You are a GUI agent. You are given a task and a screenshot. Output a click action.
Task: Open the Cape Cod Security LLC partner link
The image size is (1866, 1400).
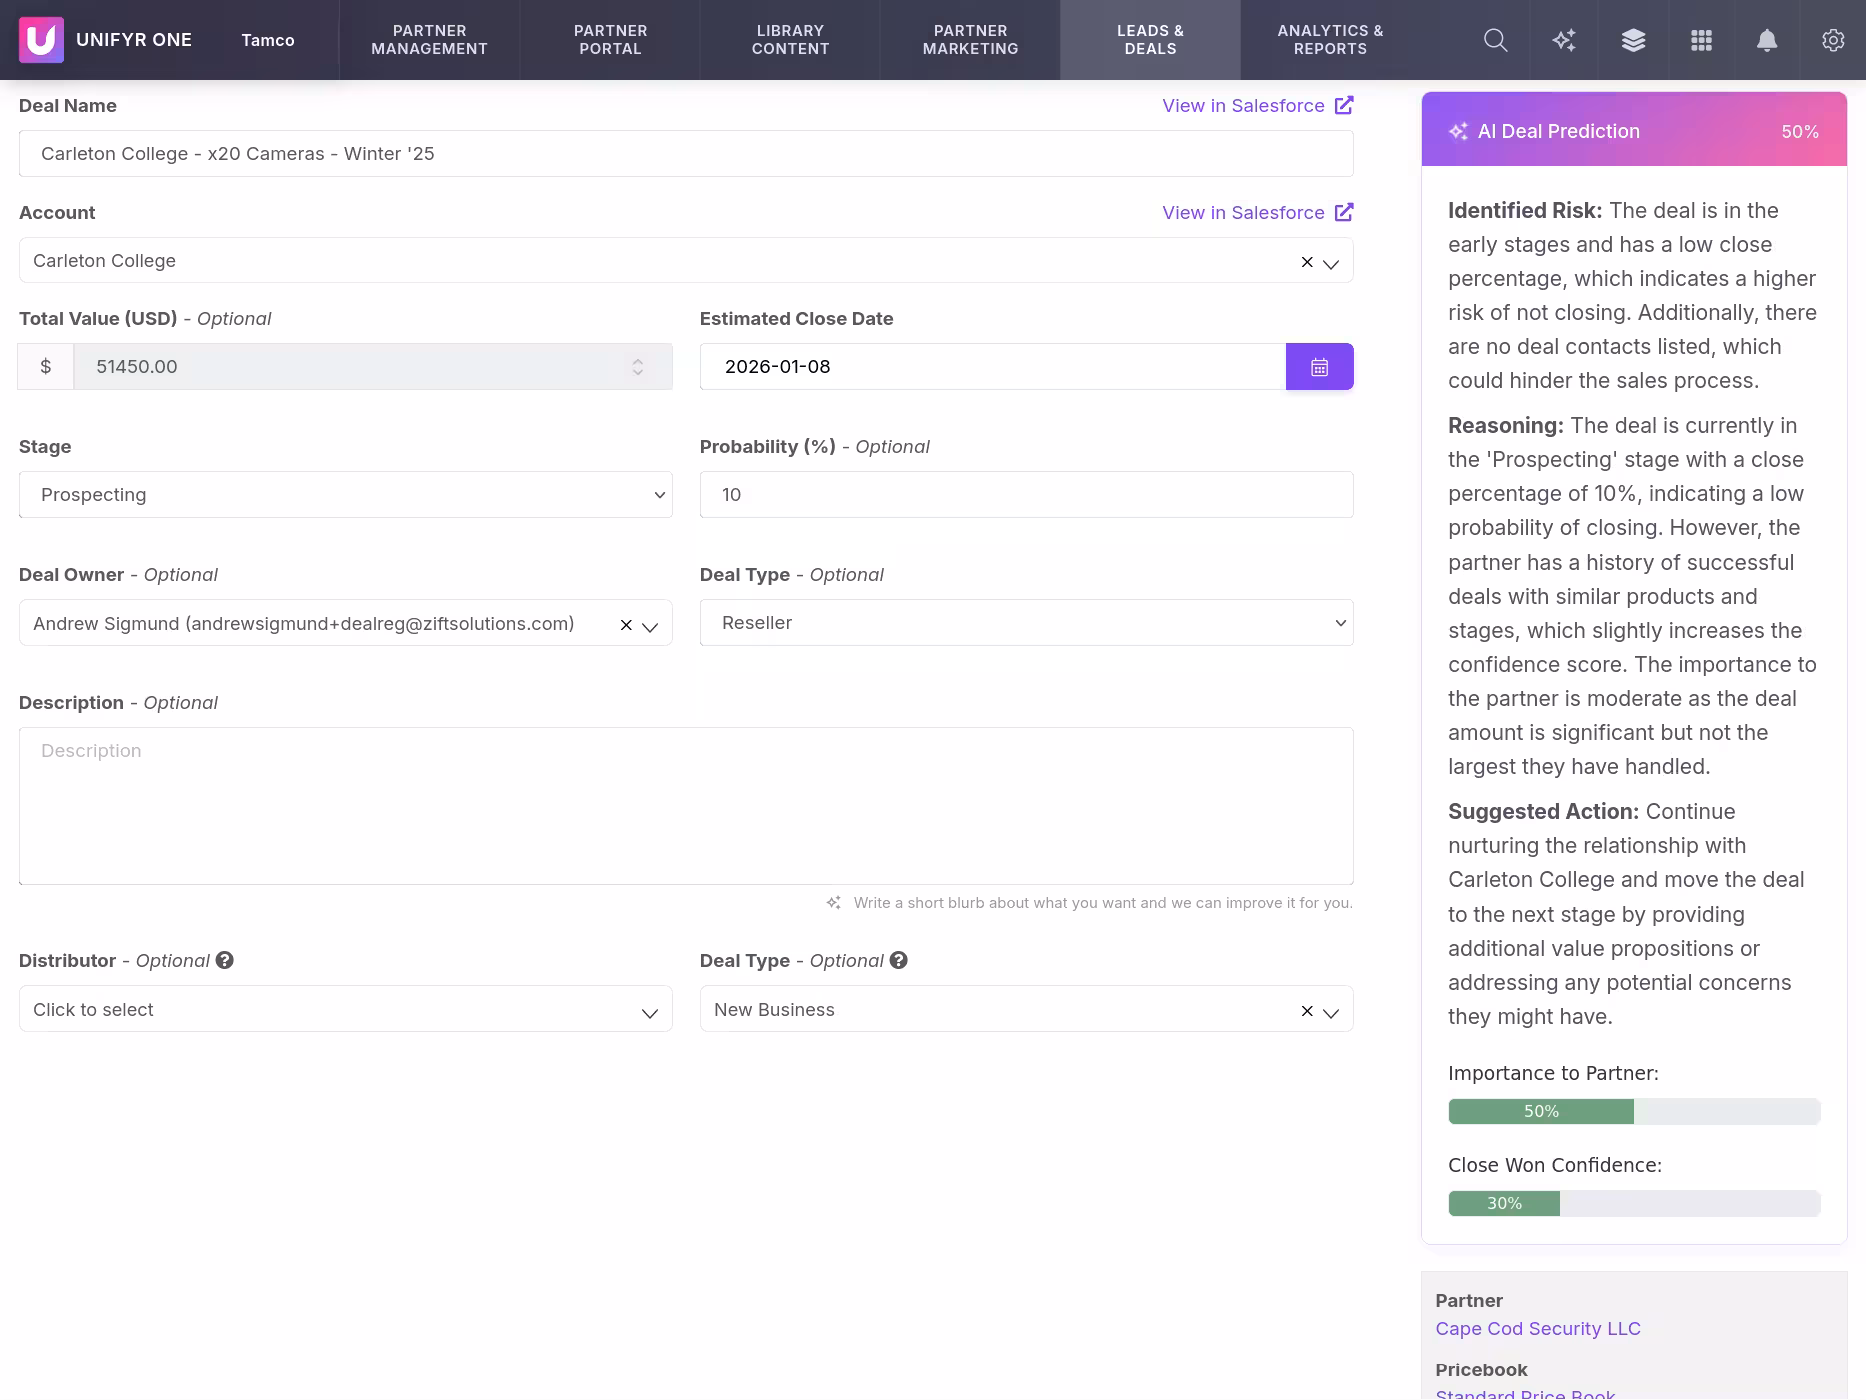click(x=1538, y=1328)
